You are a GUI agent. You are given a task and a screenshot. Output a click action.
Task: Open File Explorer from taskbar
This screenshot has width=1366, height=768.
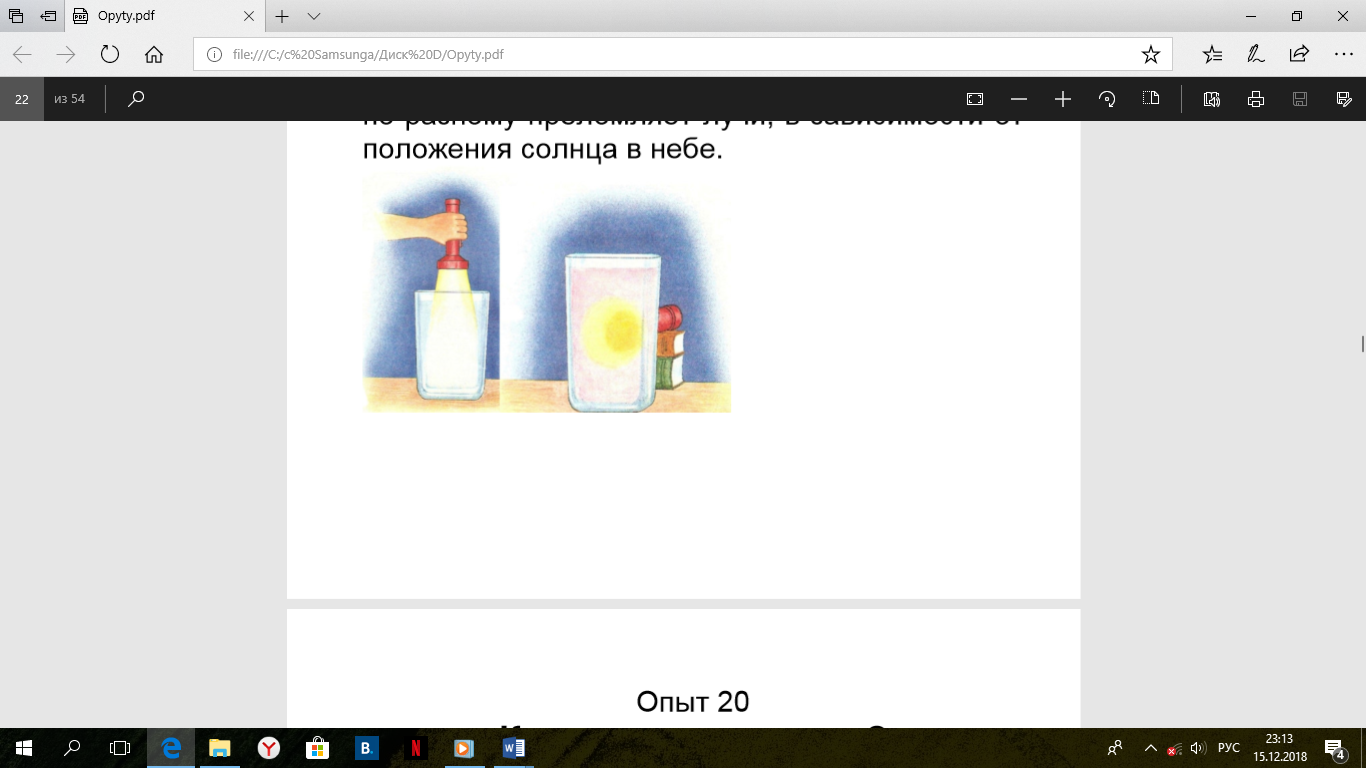pos(219,748)
